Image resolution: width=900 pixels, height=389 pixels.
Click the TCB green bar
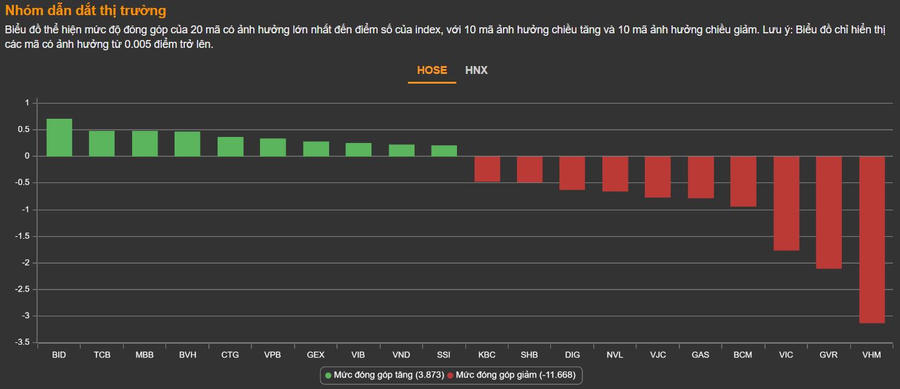click(102, 143)
